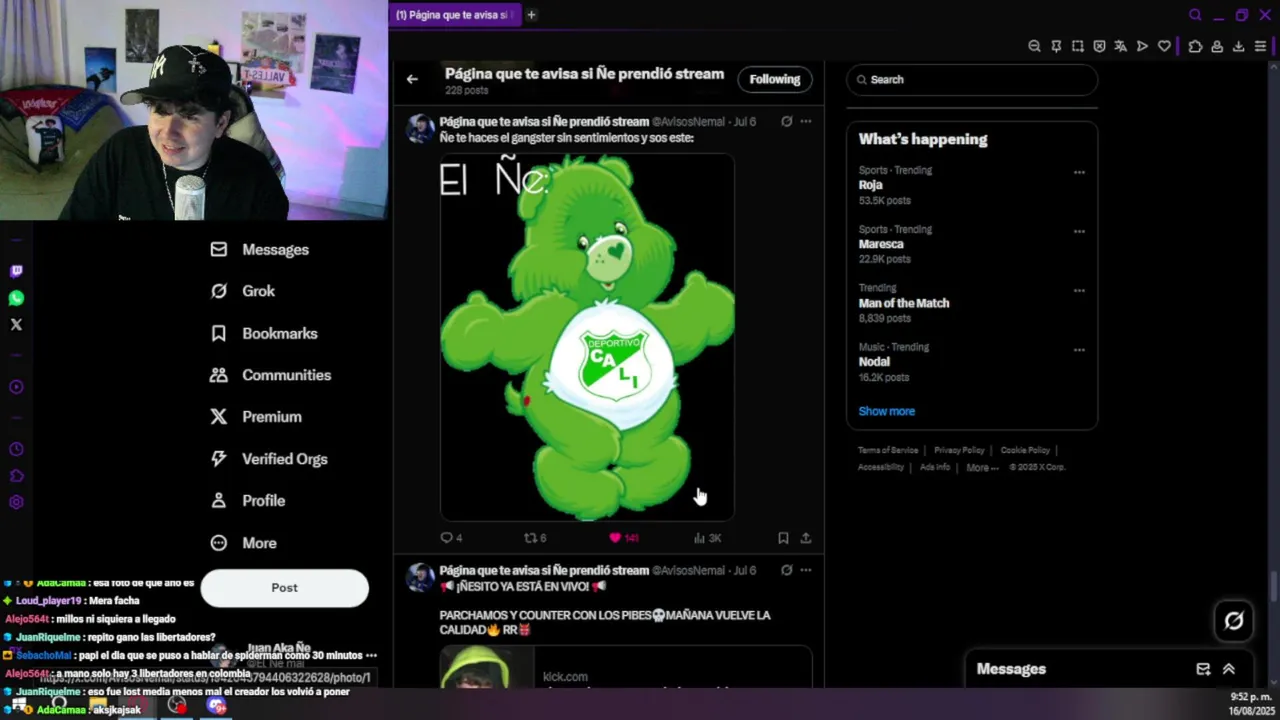Screen dimensions: 1280x720
Task: Click the translate page icon
Action: tap(1120, 46)
